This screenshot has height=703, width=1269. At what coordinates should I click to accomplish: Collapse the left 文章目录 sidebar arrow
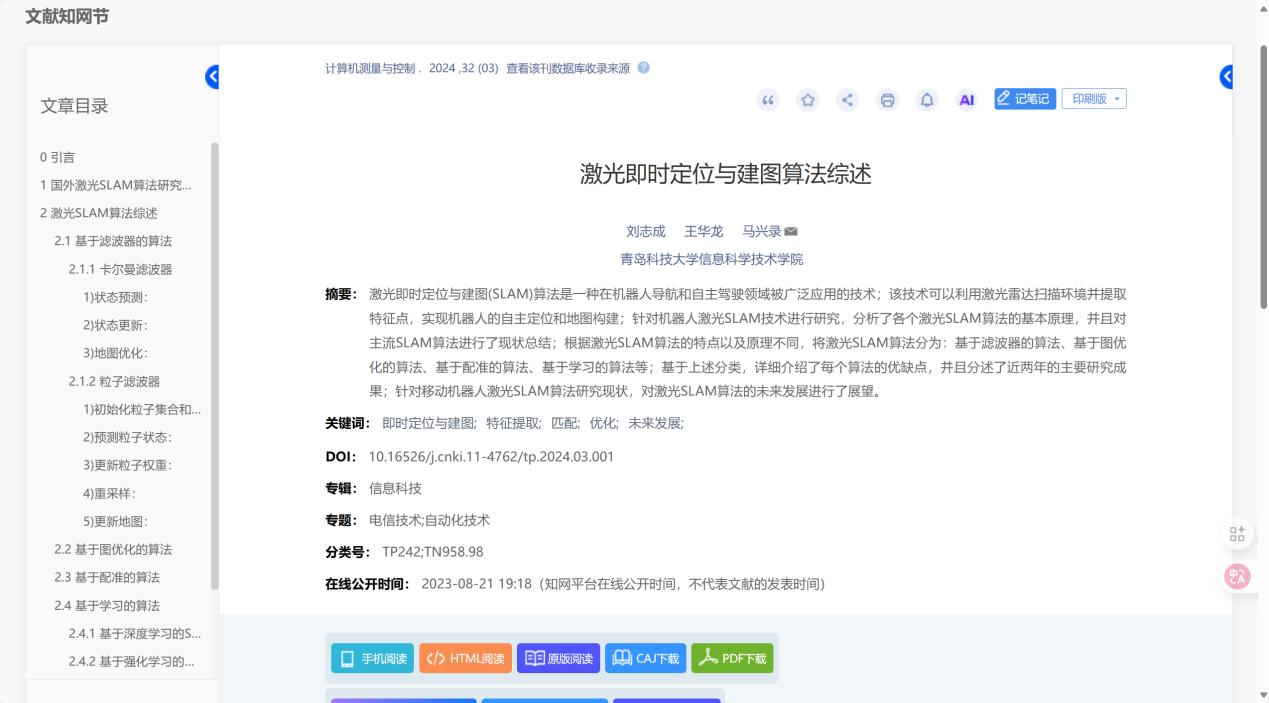pos(212,77)
